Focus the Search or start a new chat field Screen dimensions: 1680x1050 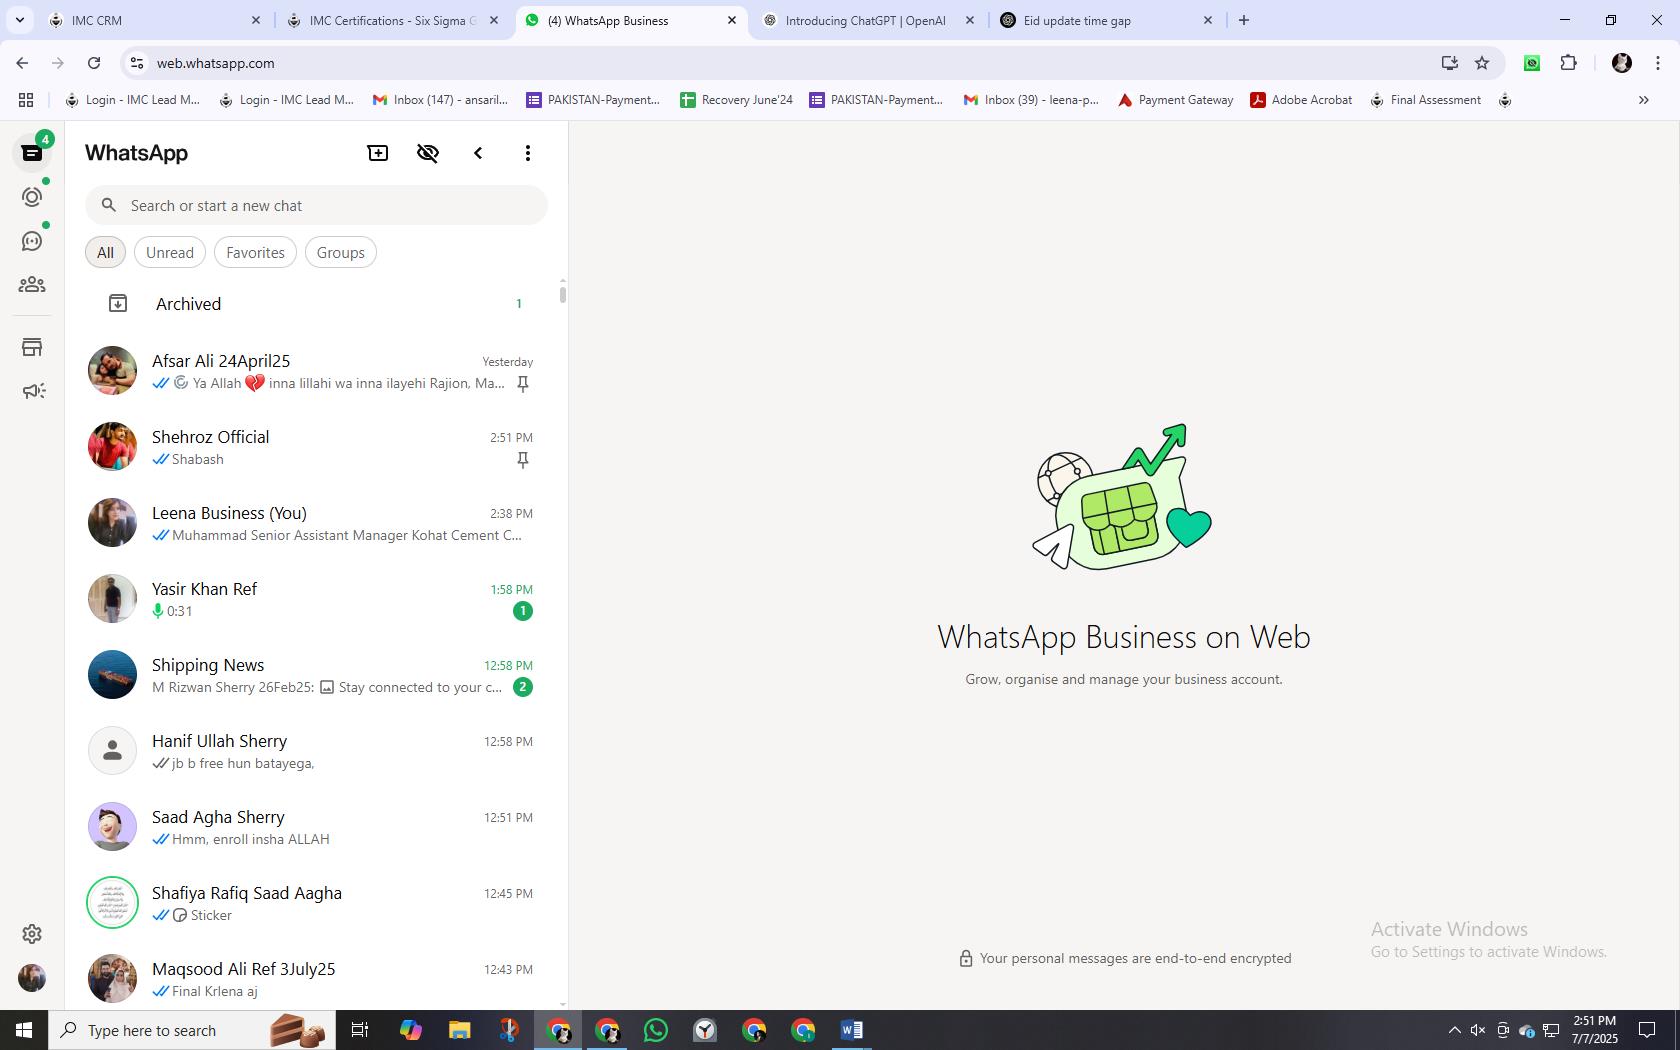click(316, 205)
